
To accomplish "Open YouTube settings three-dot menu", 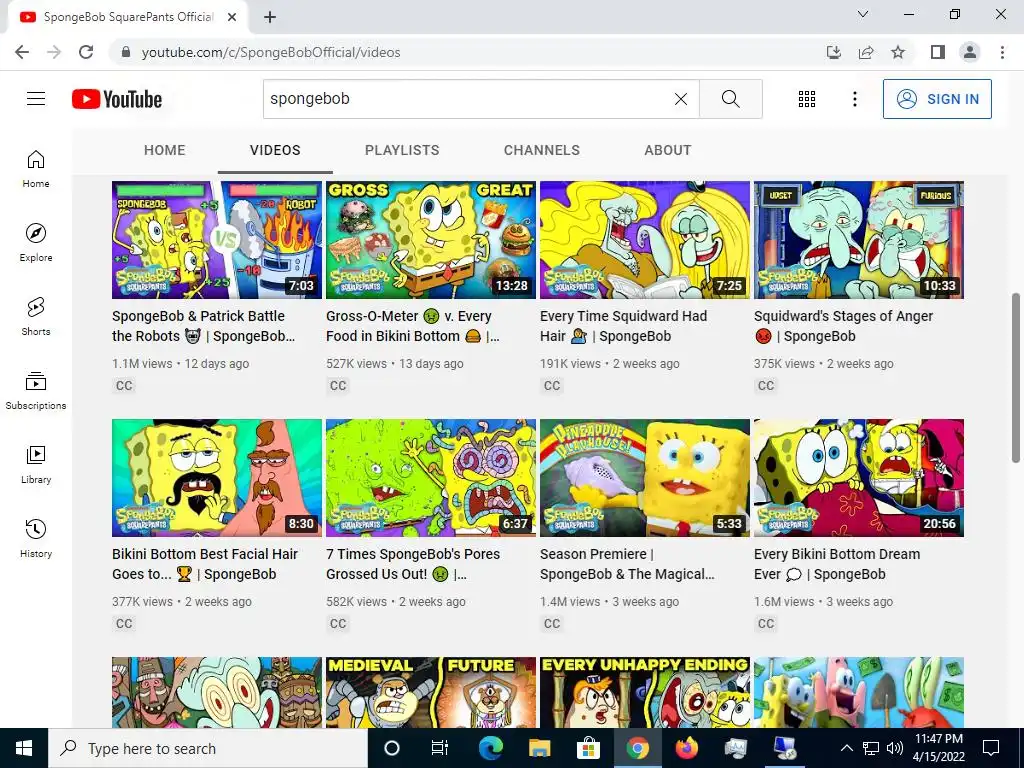I will point(854,99).
